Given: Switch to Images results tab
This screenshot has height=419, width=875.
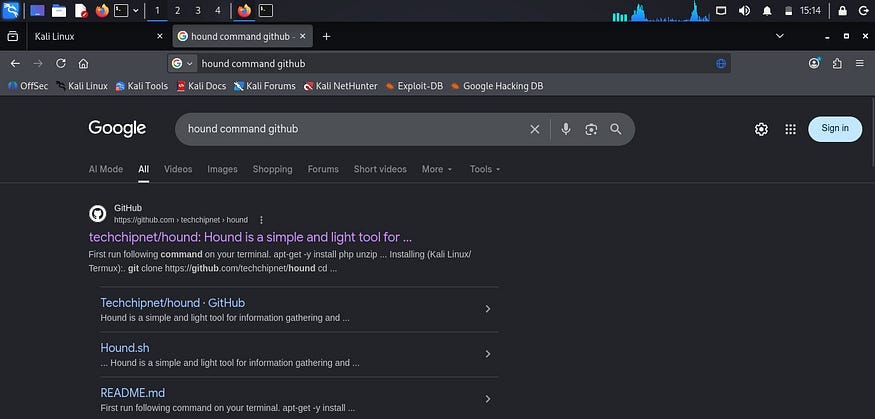Looking at the screenshot, I should (x=222, y=169).
